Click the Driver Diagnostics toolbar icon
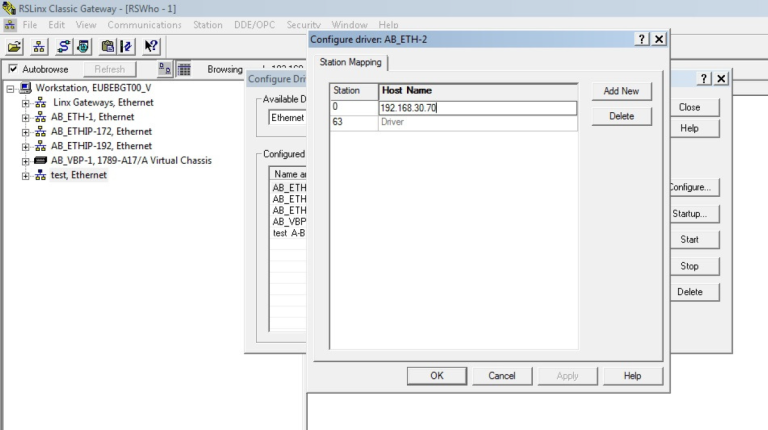This screenshot has width=768, height=430. [x=83, y=47]
